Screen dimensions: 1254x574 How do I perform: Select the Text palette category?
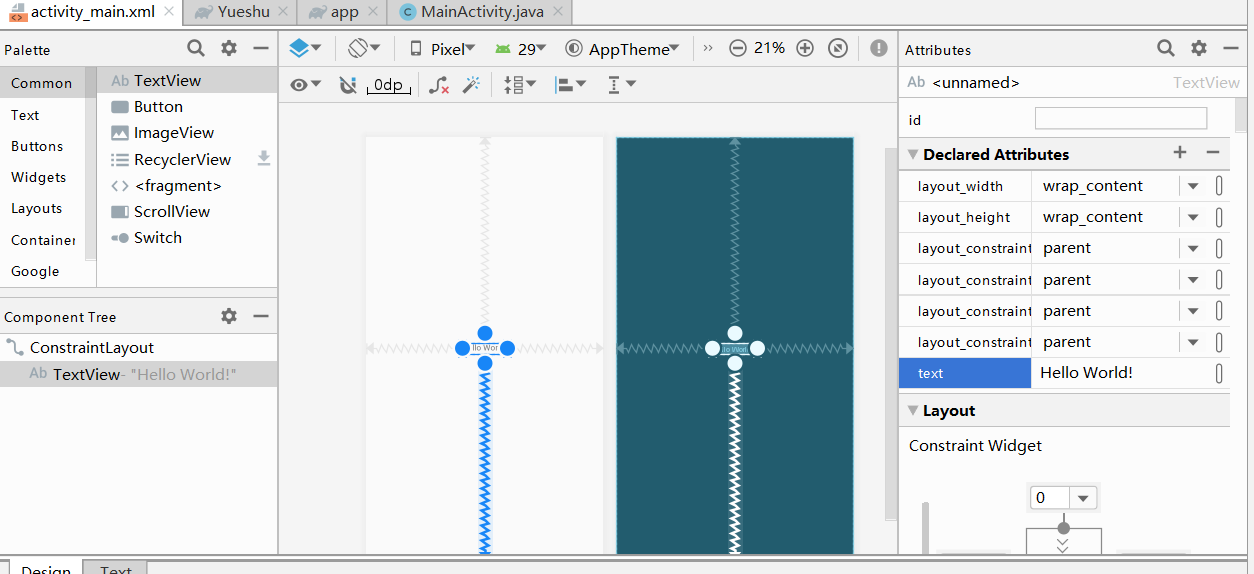click(x=42, y=115)
